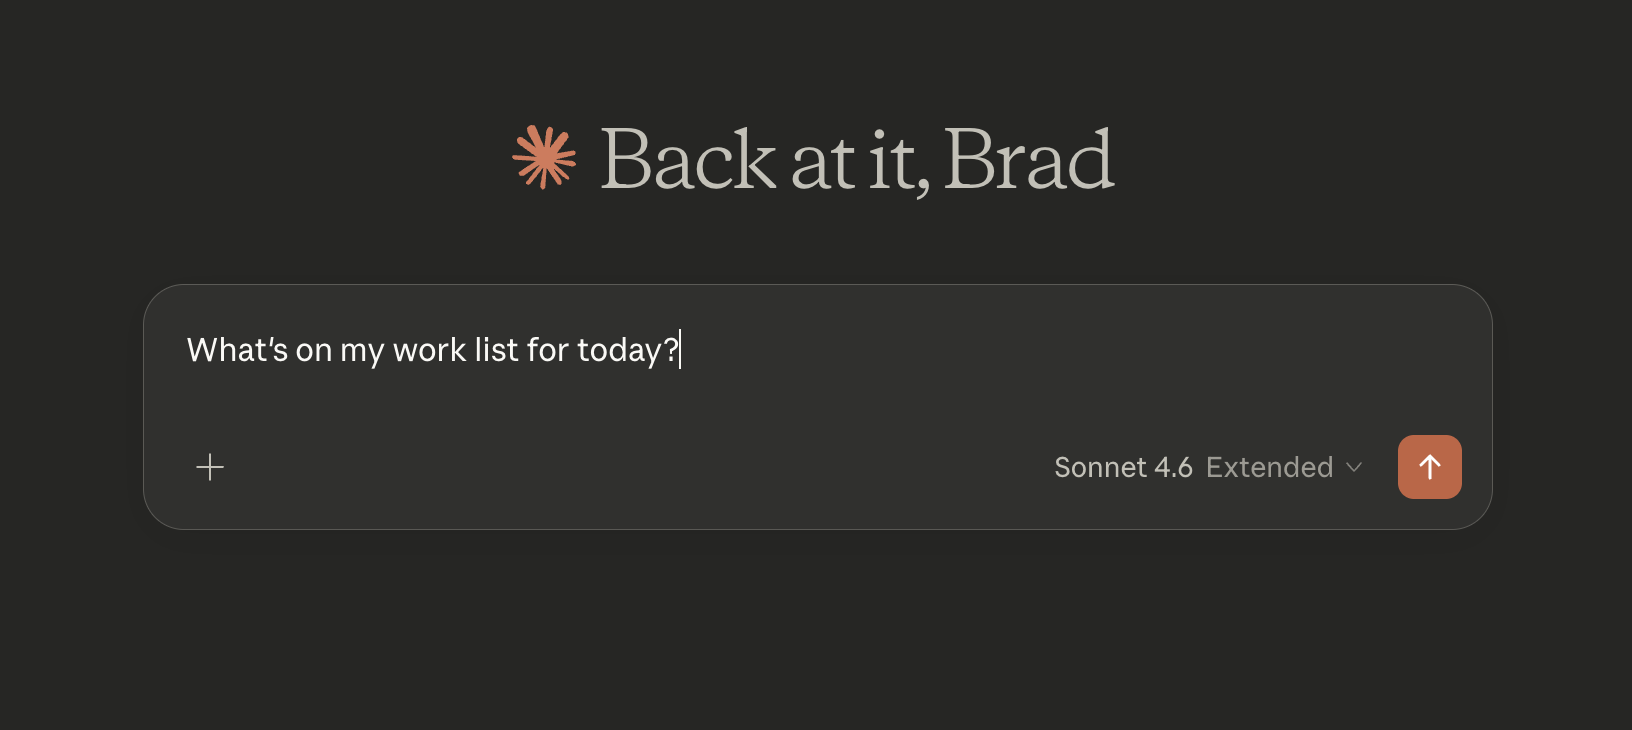The width and height of the screenshot is (1632, 730).
Task: Click the plus icon to add attachments
Action: 210,467
